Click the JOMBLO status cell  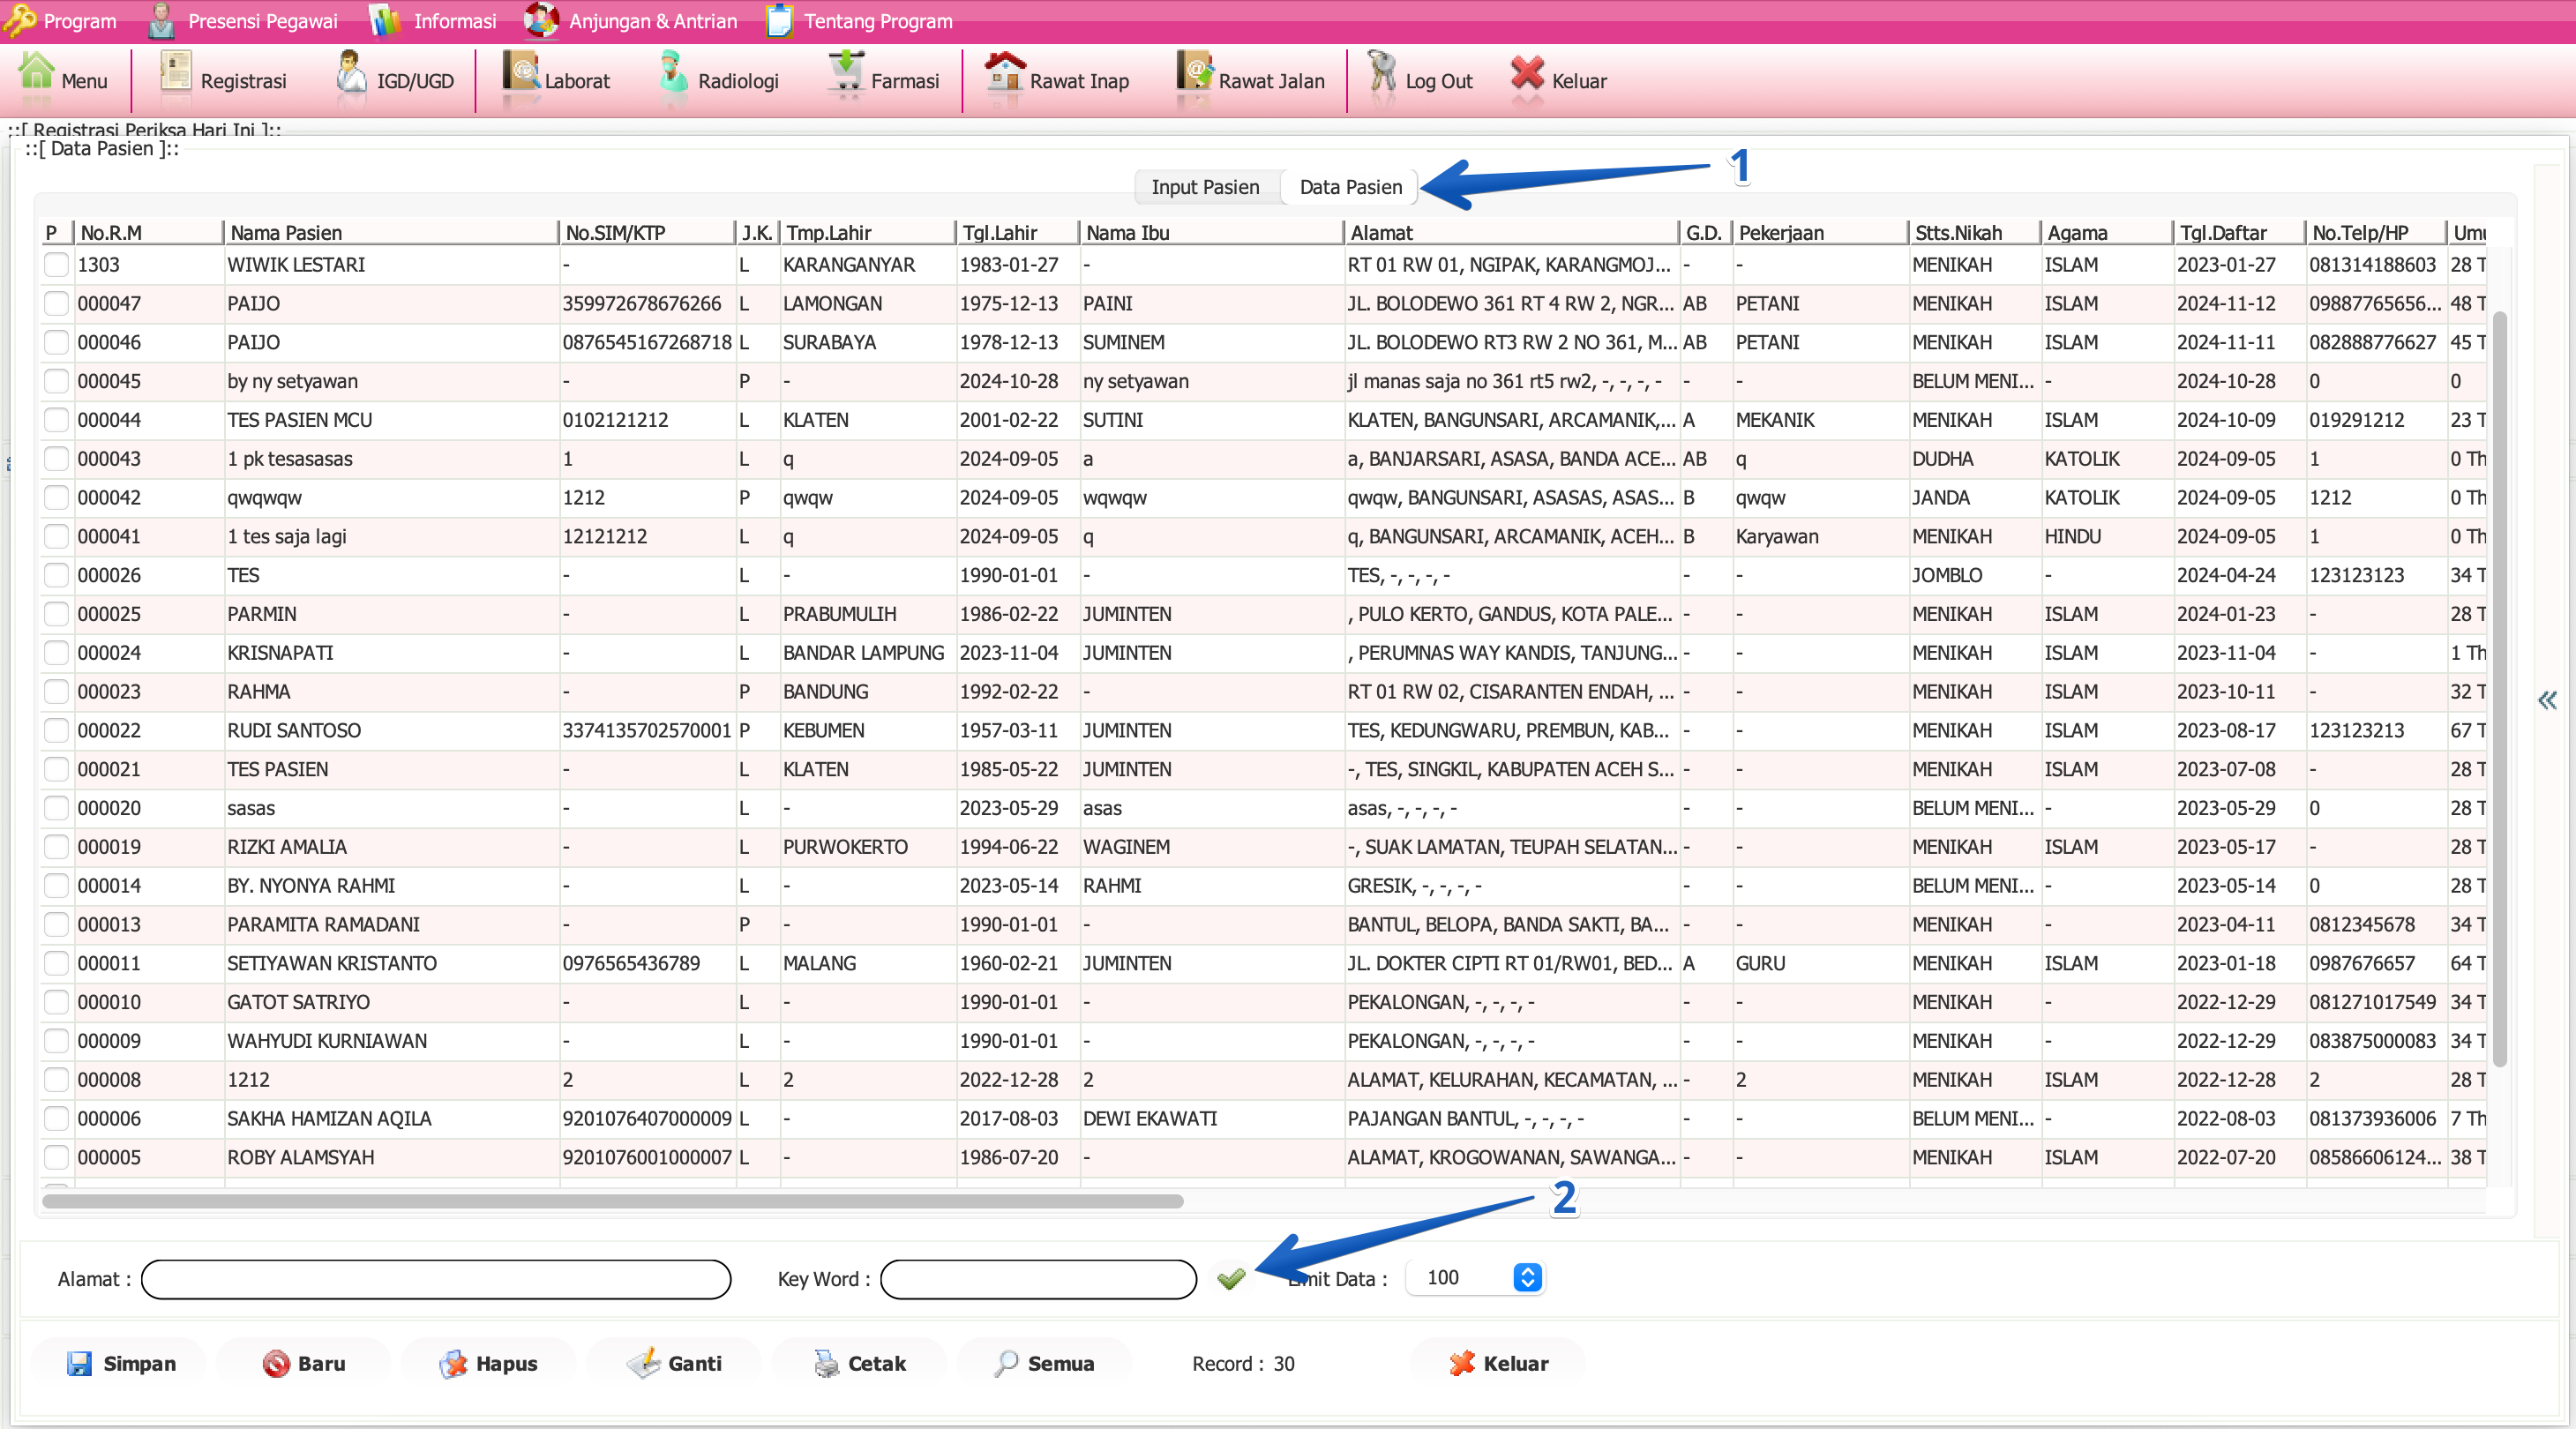pos(1974,576)
